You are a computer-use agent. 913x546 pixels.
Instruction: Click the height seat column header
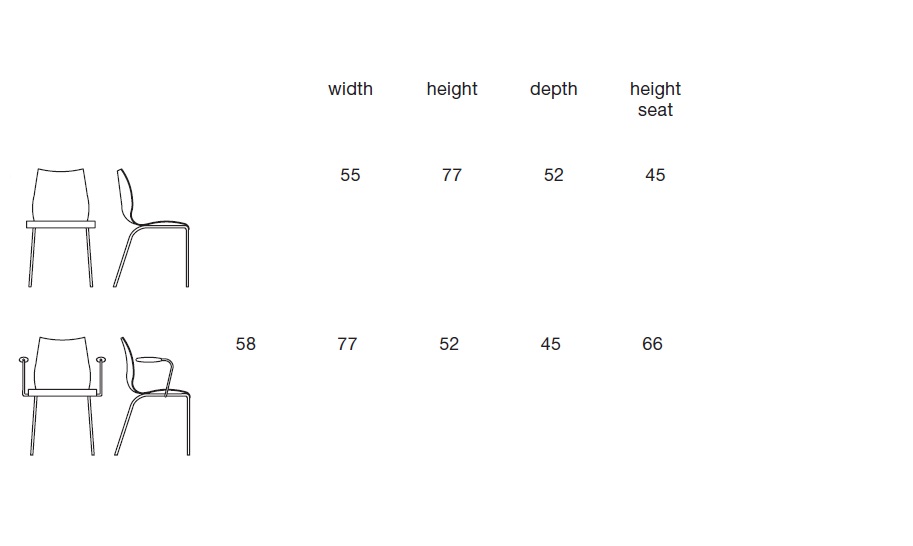655,100
